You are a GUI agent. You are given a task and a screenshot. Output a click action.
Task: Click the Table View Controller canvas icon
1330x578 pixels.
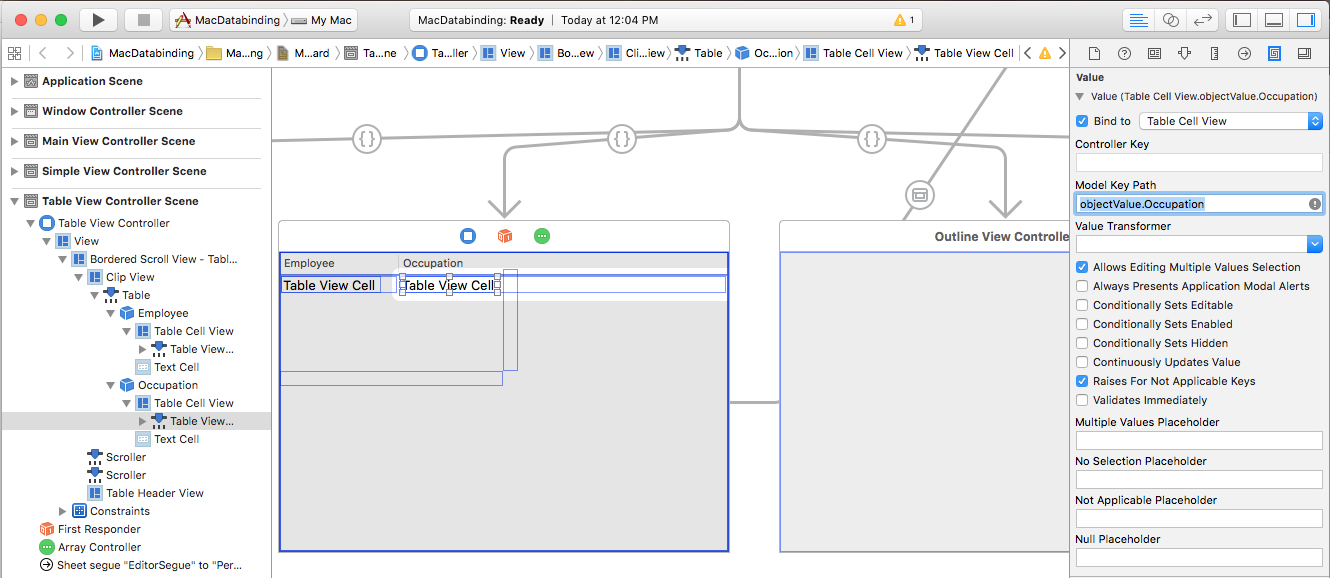(x=468, y=236)
